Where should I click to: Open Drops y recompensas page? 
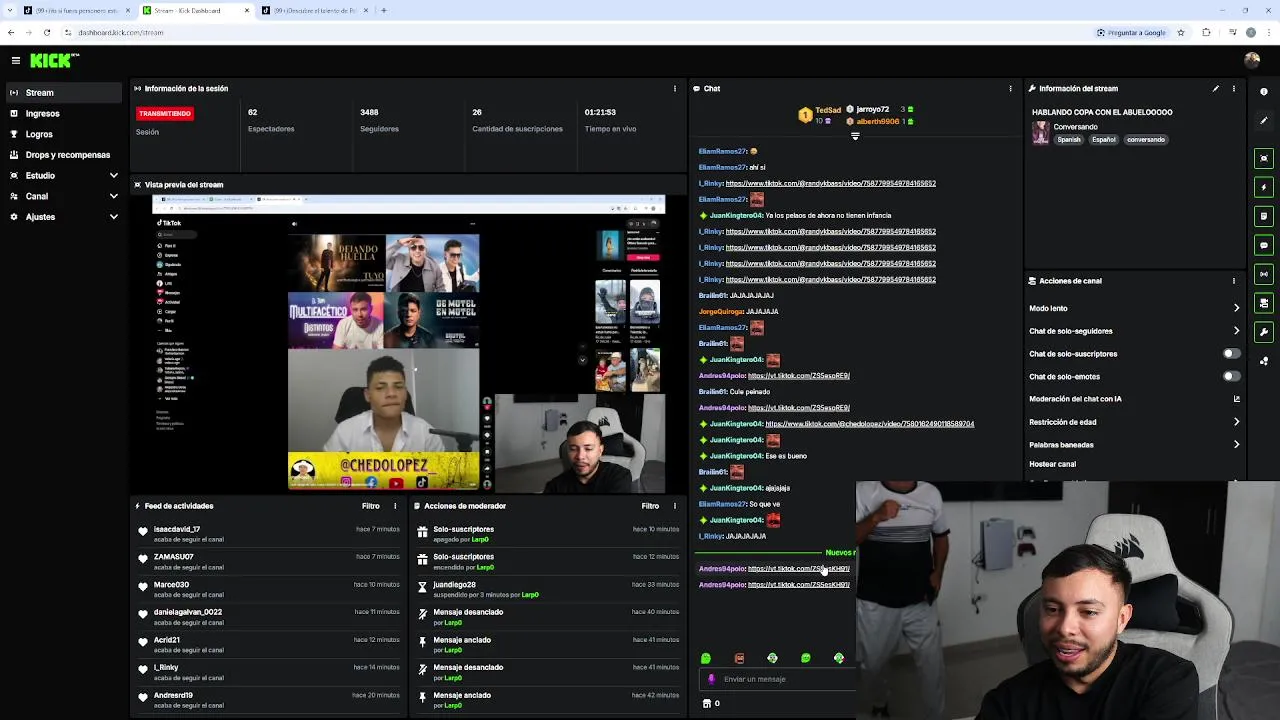62,155
